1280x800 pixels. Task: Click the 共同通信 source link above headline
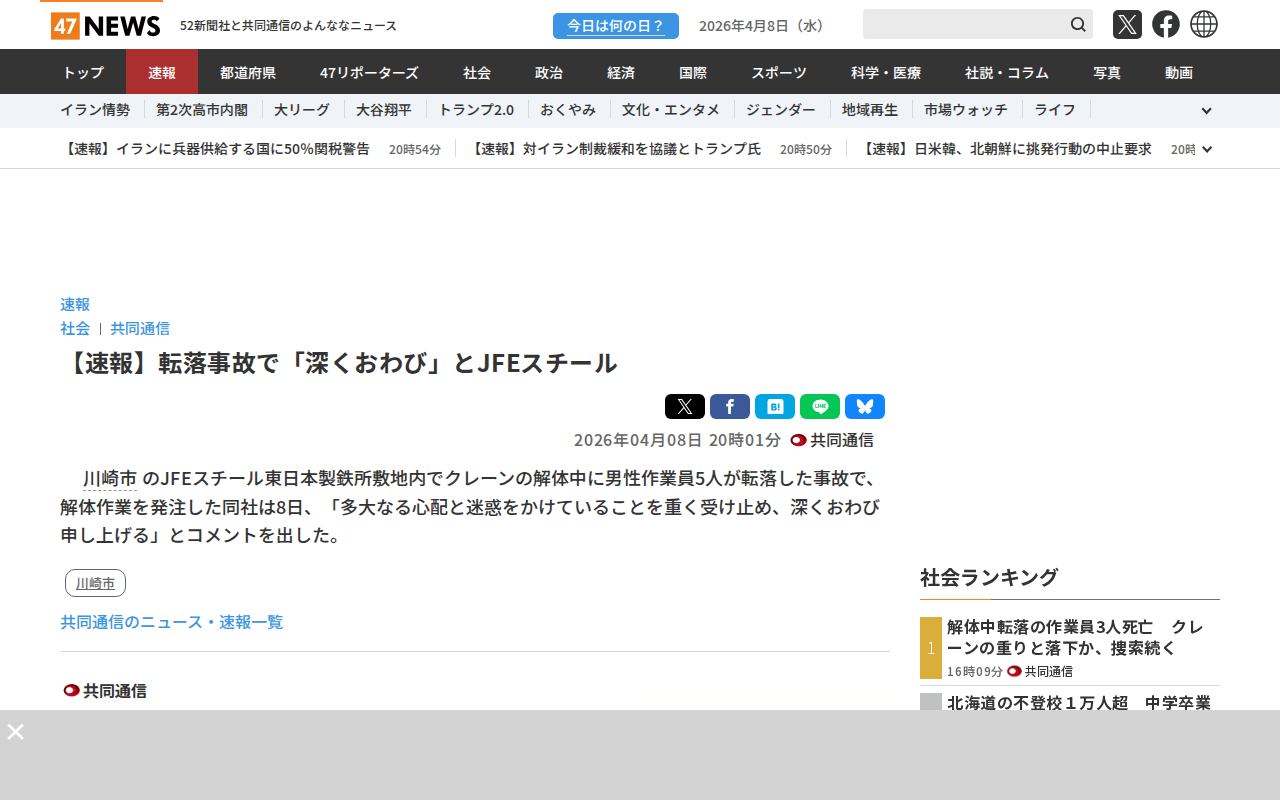tap(140, 328)
